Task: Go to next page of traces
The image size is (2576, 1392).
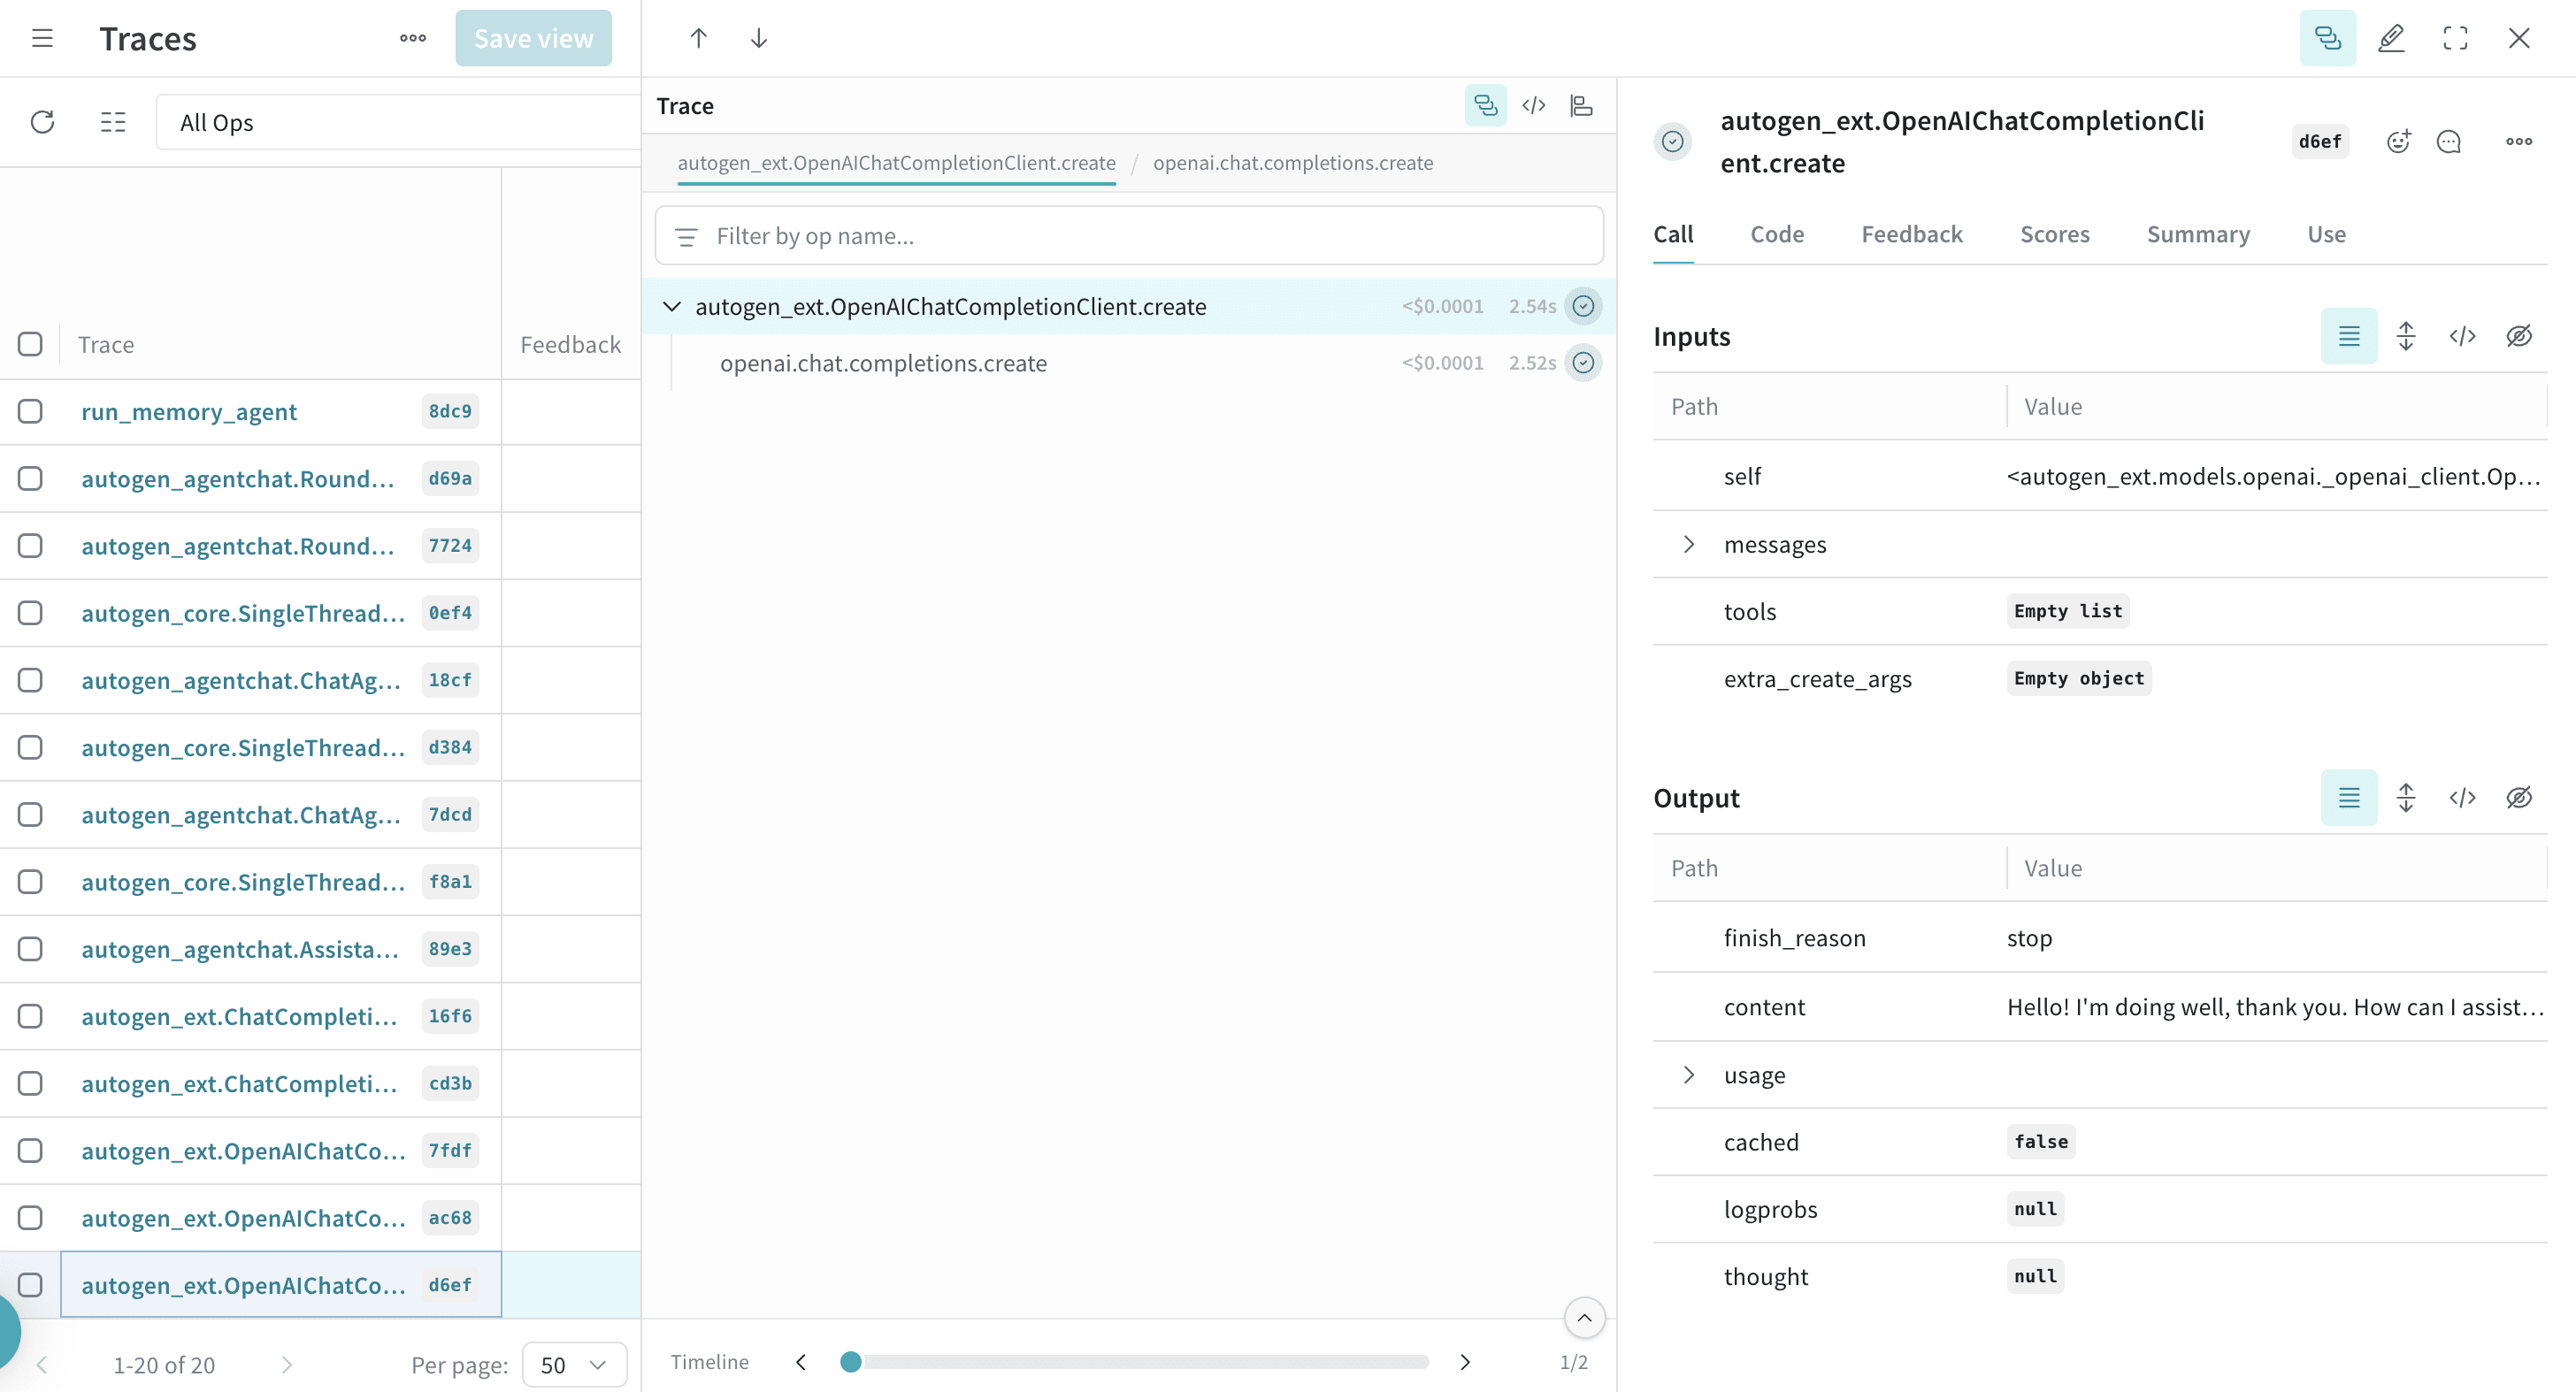Action: click(x=286, y=1365)
